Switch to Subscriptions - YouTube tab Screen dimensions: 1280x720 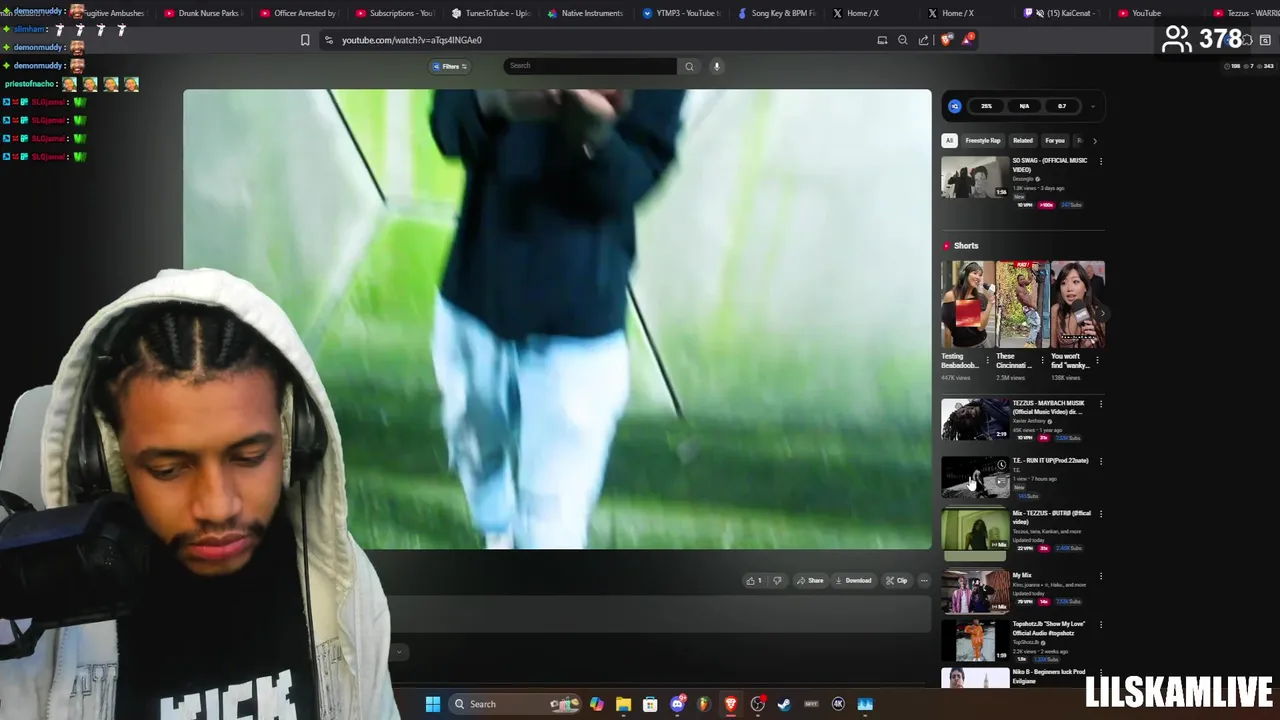click(394, 13)
